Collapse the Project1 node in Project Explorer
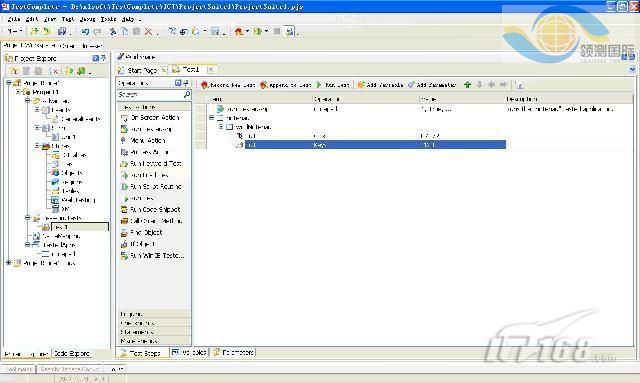This screenshot has width=640, height=383. click(x=18, y=92)
